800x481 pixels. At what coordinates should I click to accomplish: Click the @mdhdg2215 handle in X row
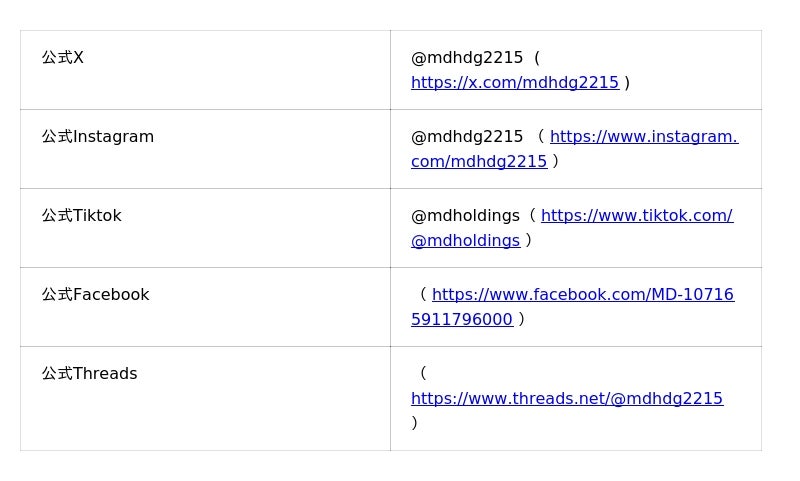coord(467,58)
